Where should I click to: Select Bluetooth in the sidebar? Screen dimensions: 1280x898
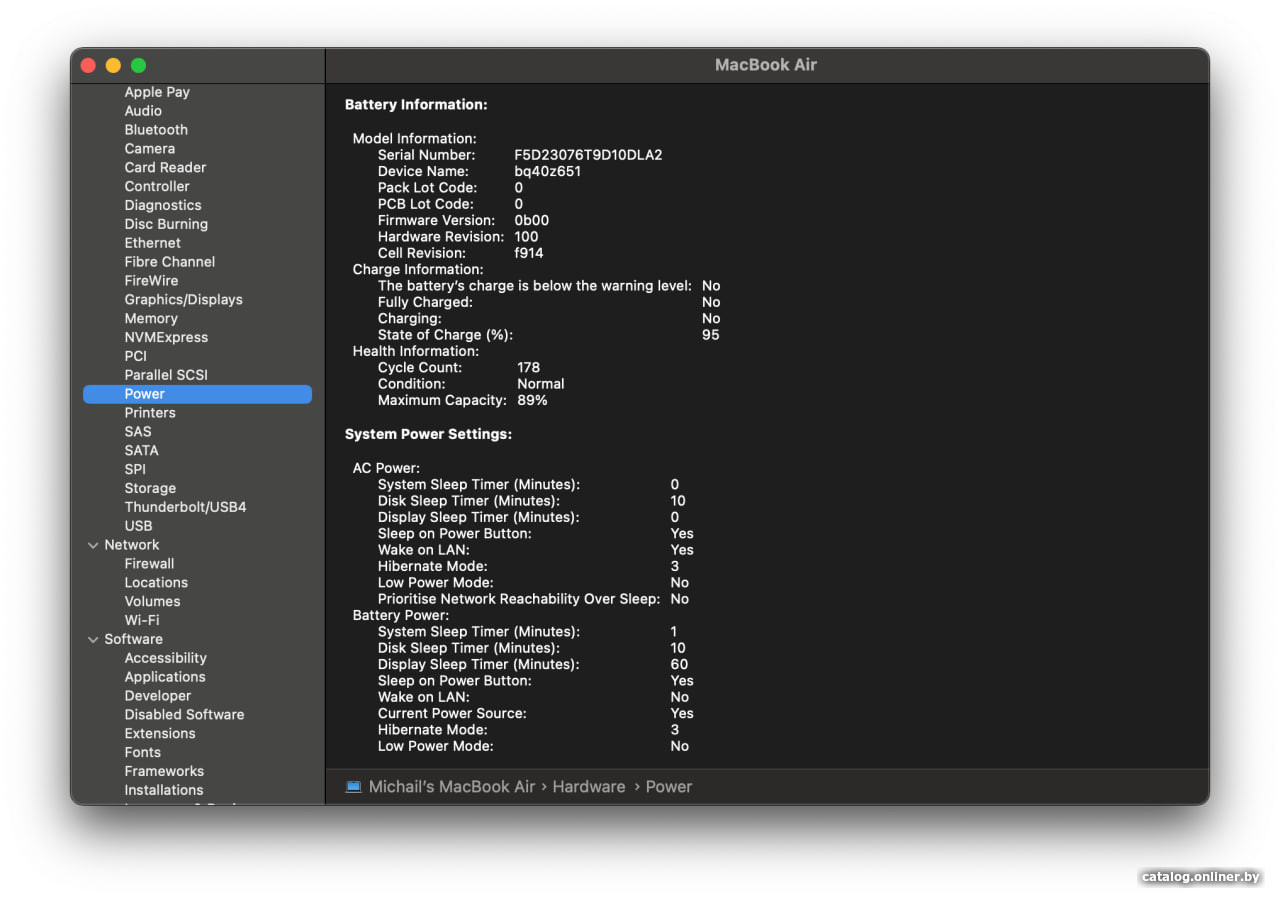pyautogui.click(x=156, y=130)
